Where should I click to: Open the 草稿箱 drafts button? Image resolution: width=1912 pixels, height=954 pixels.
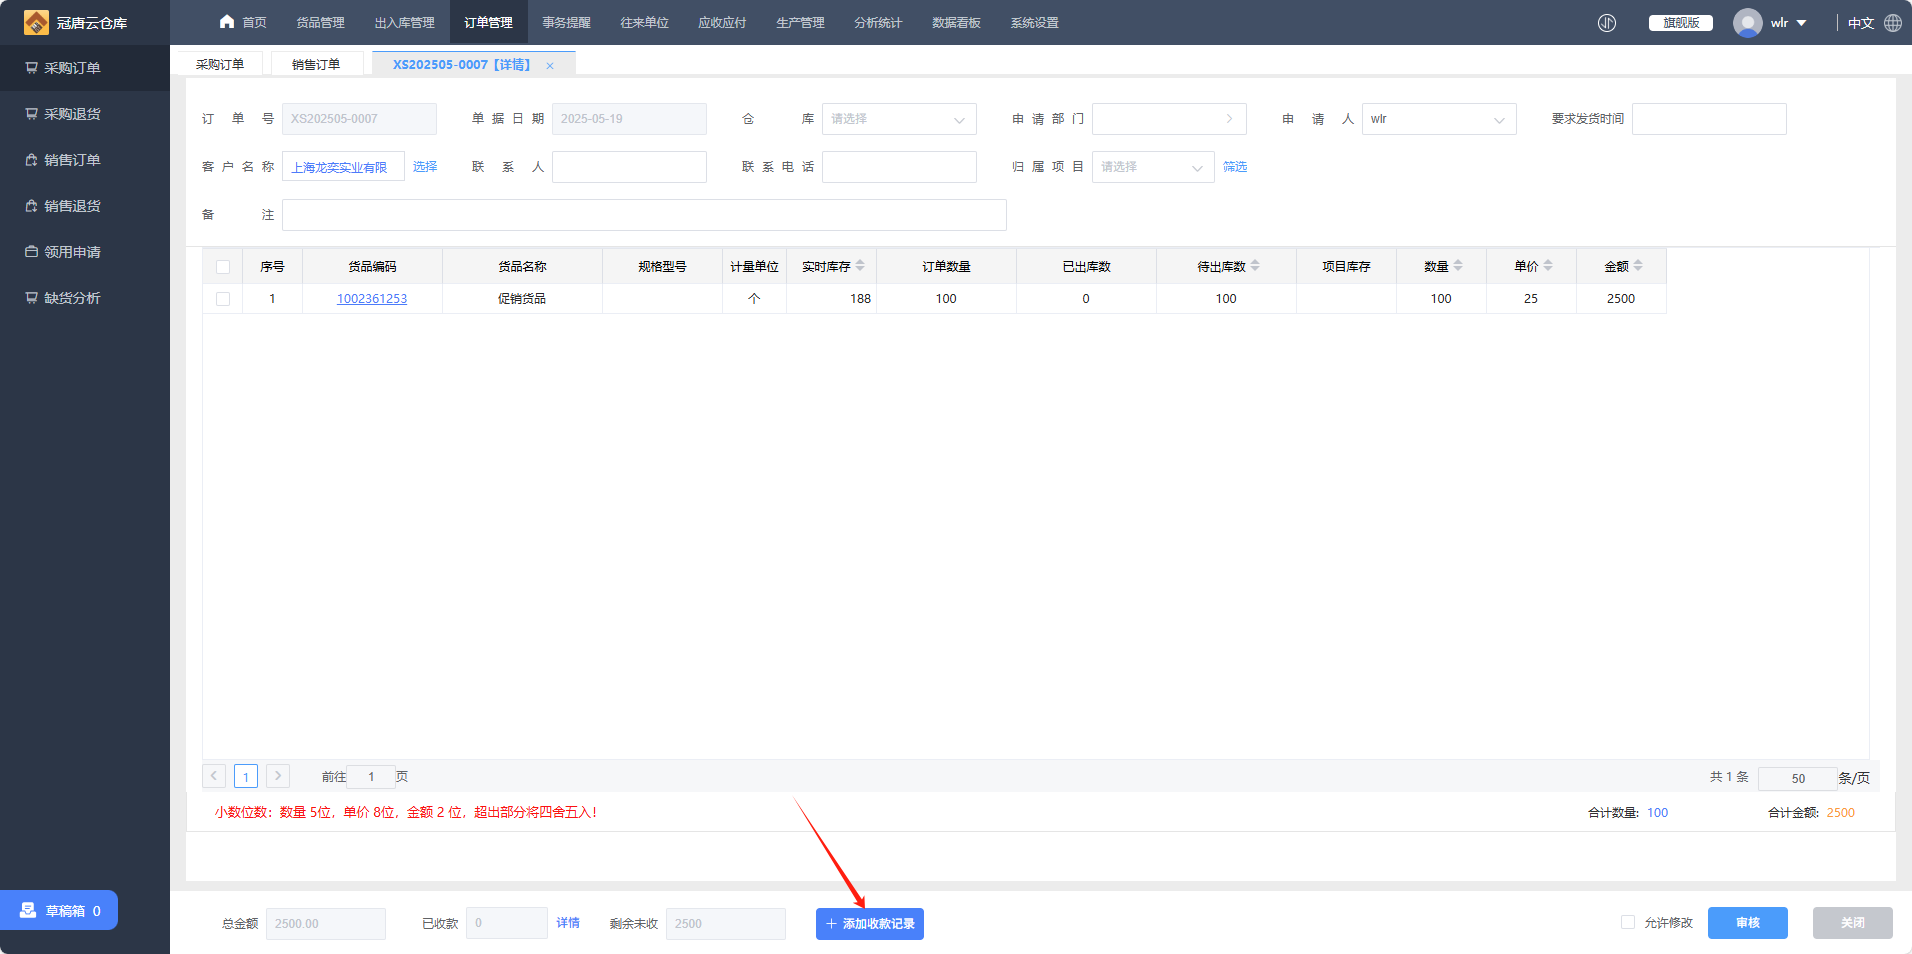click(x=59, y=910)
